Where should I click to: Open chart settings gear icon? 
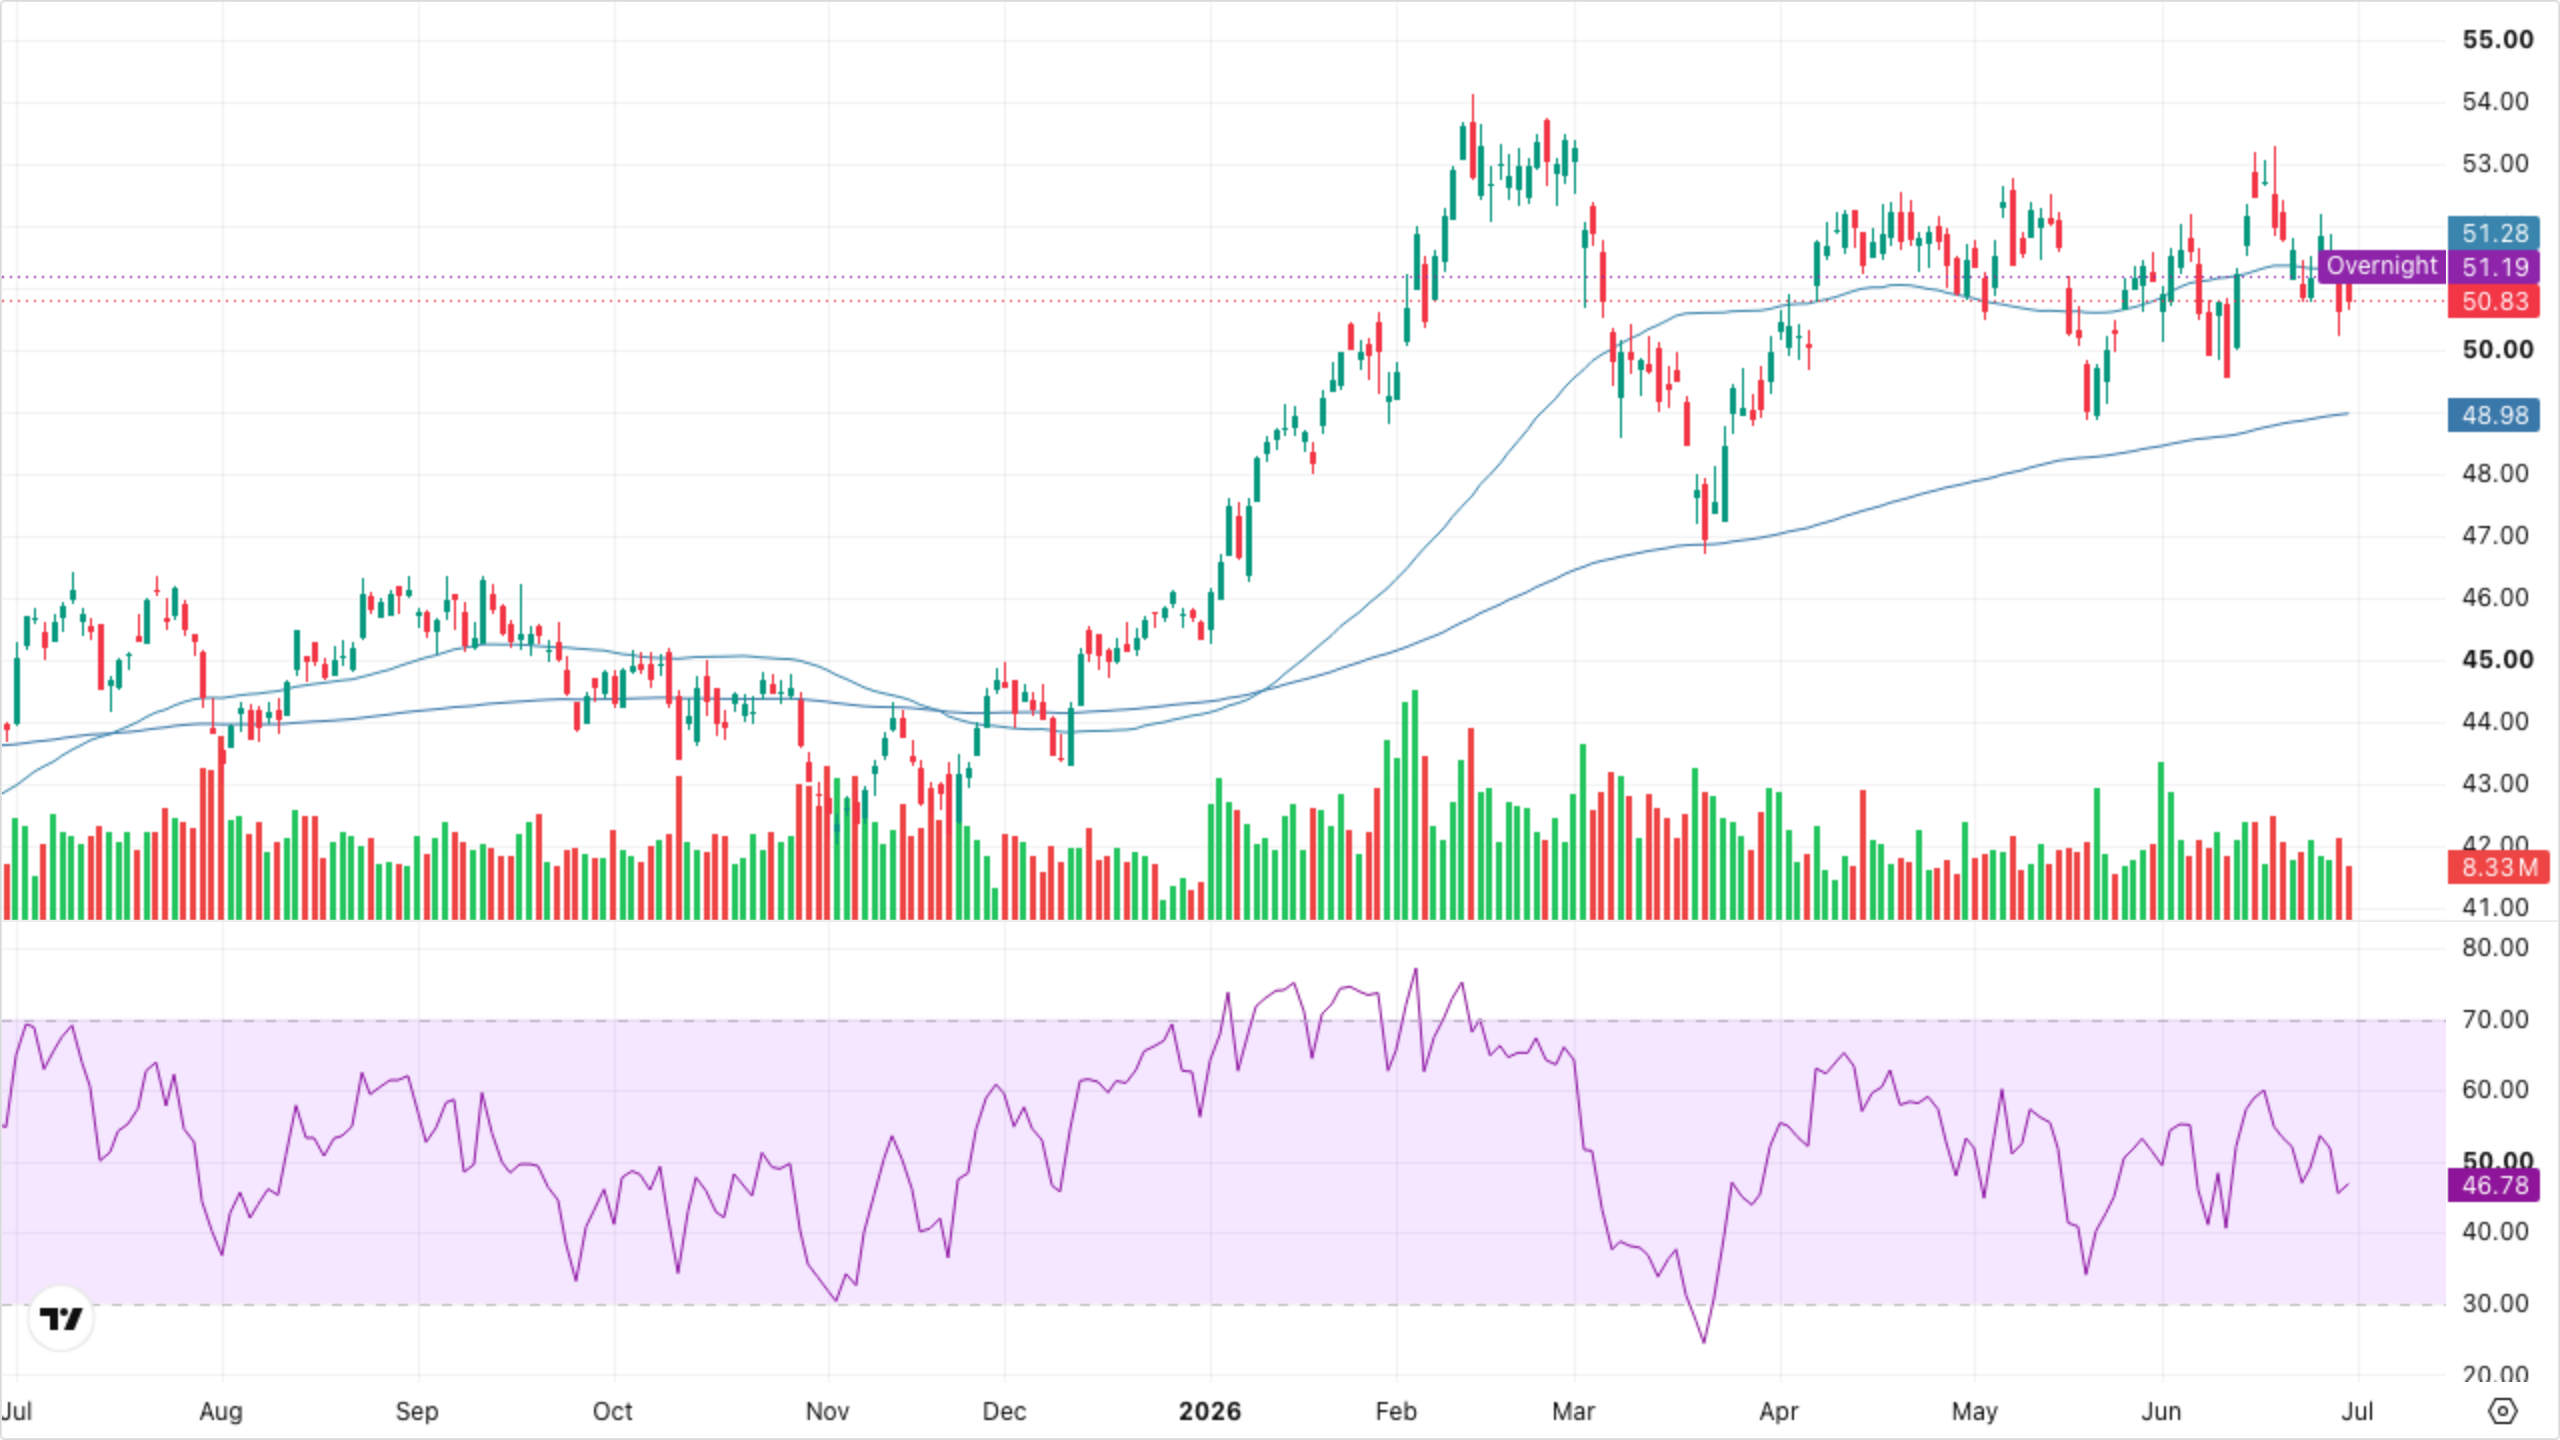2502,1411
